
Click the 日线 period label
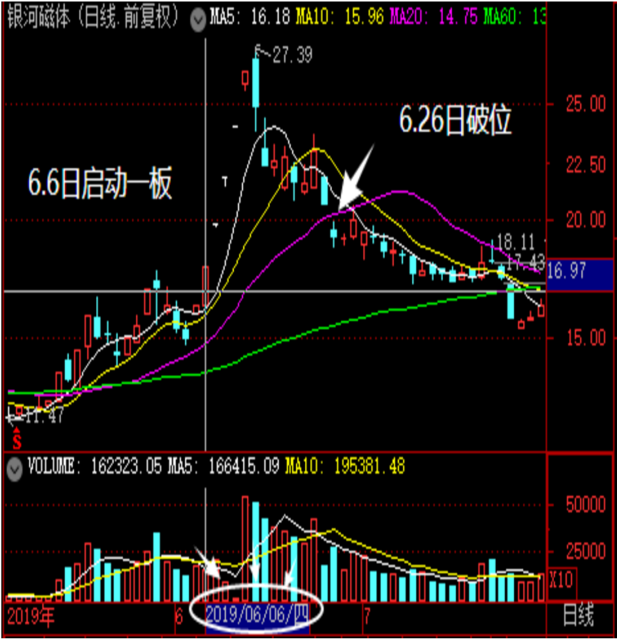click(x=579, y=616)
